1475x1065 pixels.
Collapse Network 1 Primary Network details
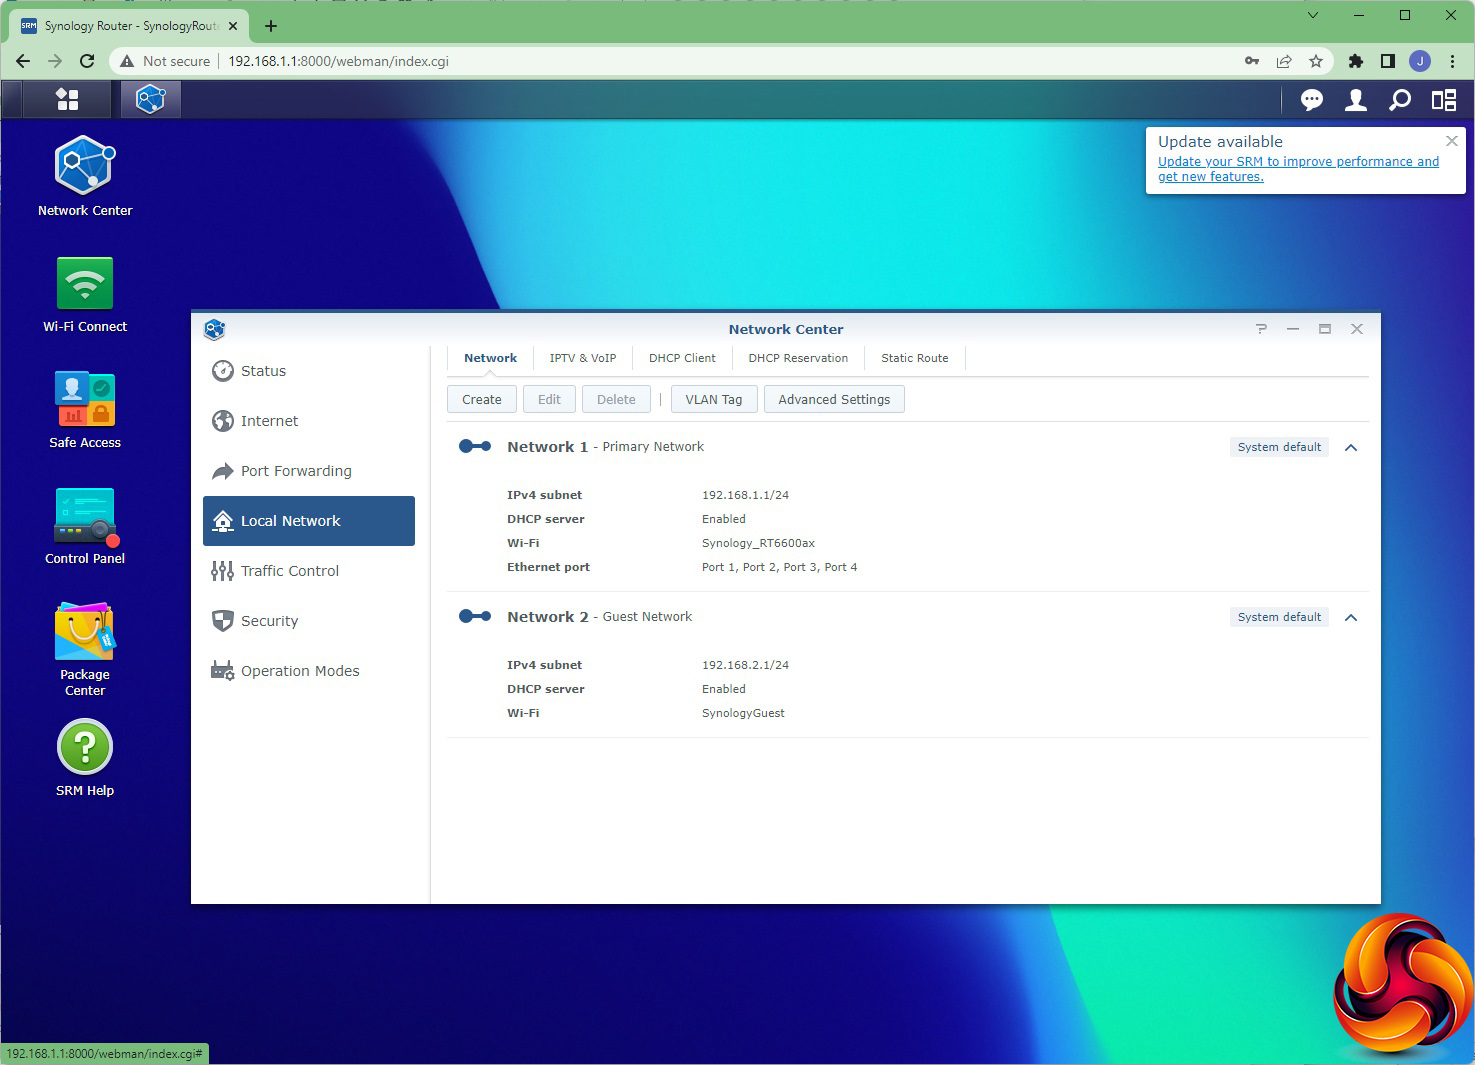pos(1351,447)
